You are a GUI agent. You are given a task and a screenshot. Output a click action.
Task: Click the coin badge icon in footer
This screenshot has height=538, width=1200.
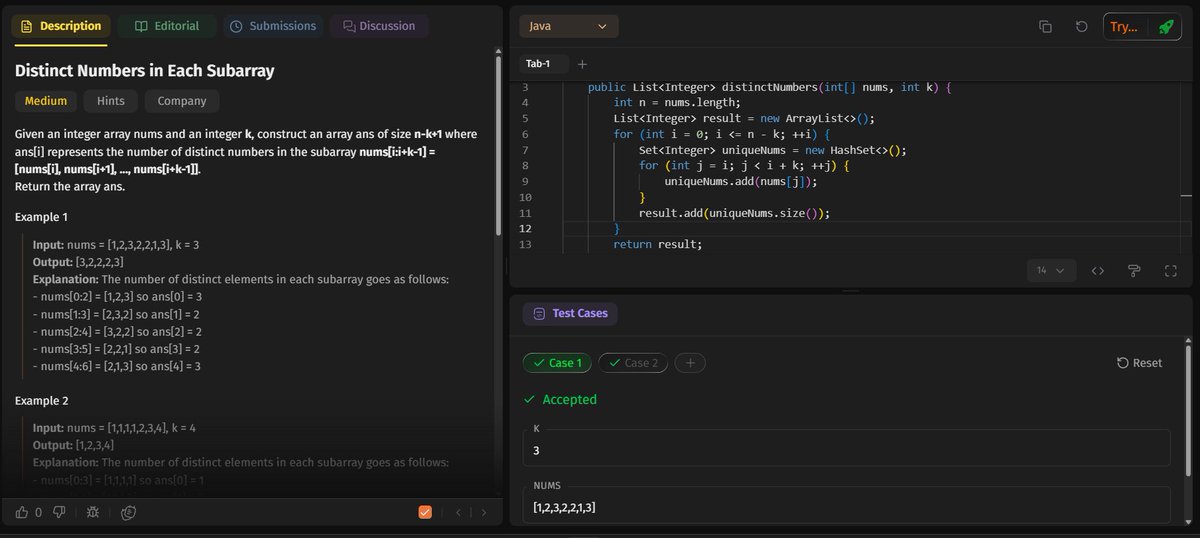(128, 512)
